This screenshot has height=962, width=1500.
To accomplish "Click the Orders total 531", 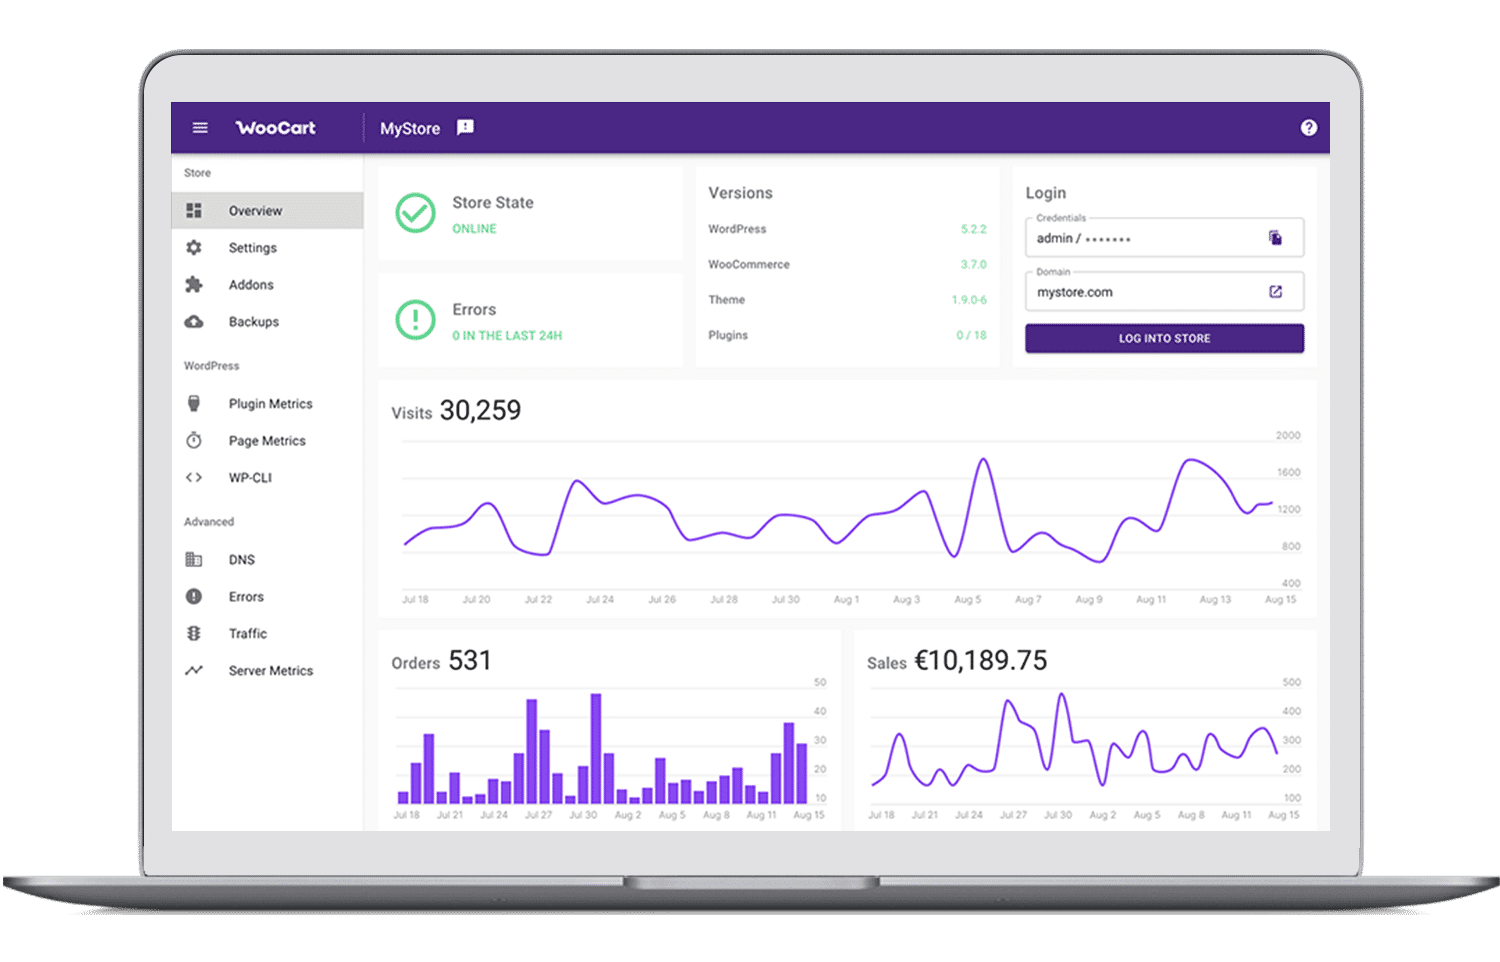I will (x=470, y=660).
